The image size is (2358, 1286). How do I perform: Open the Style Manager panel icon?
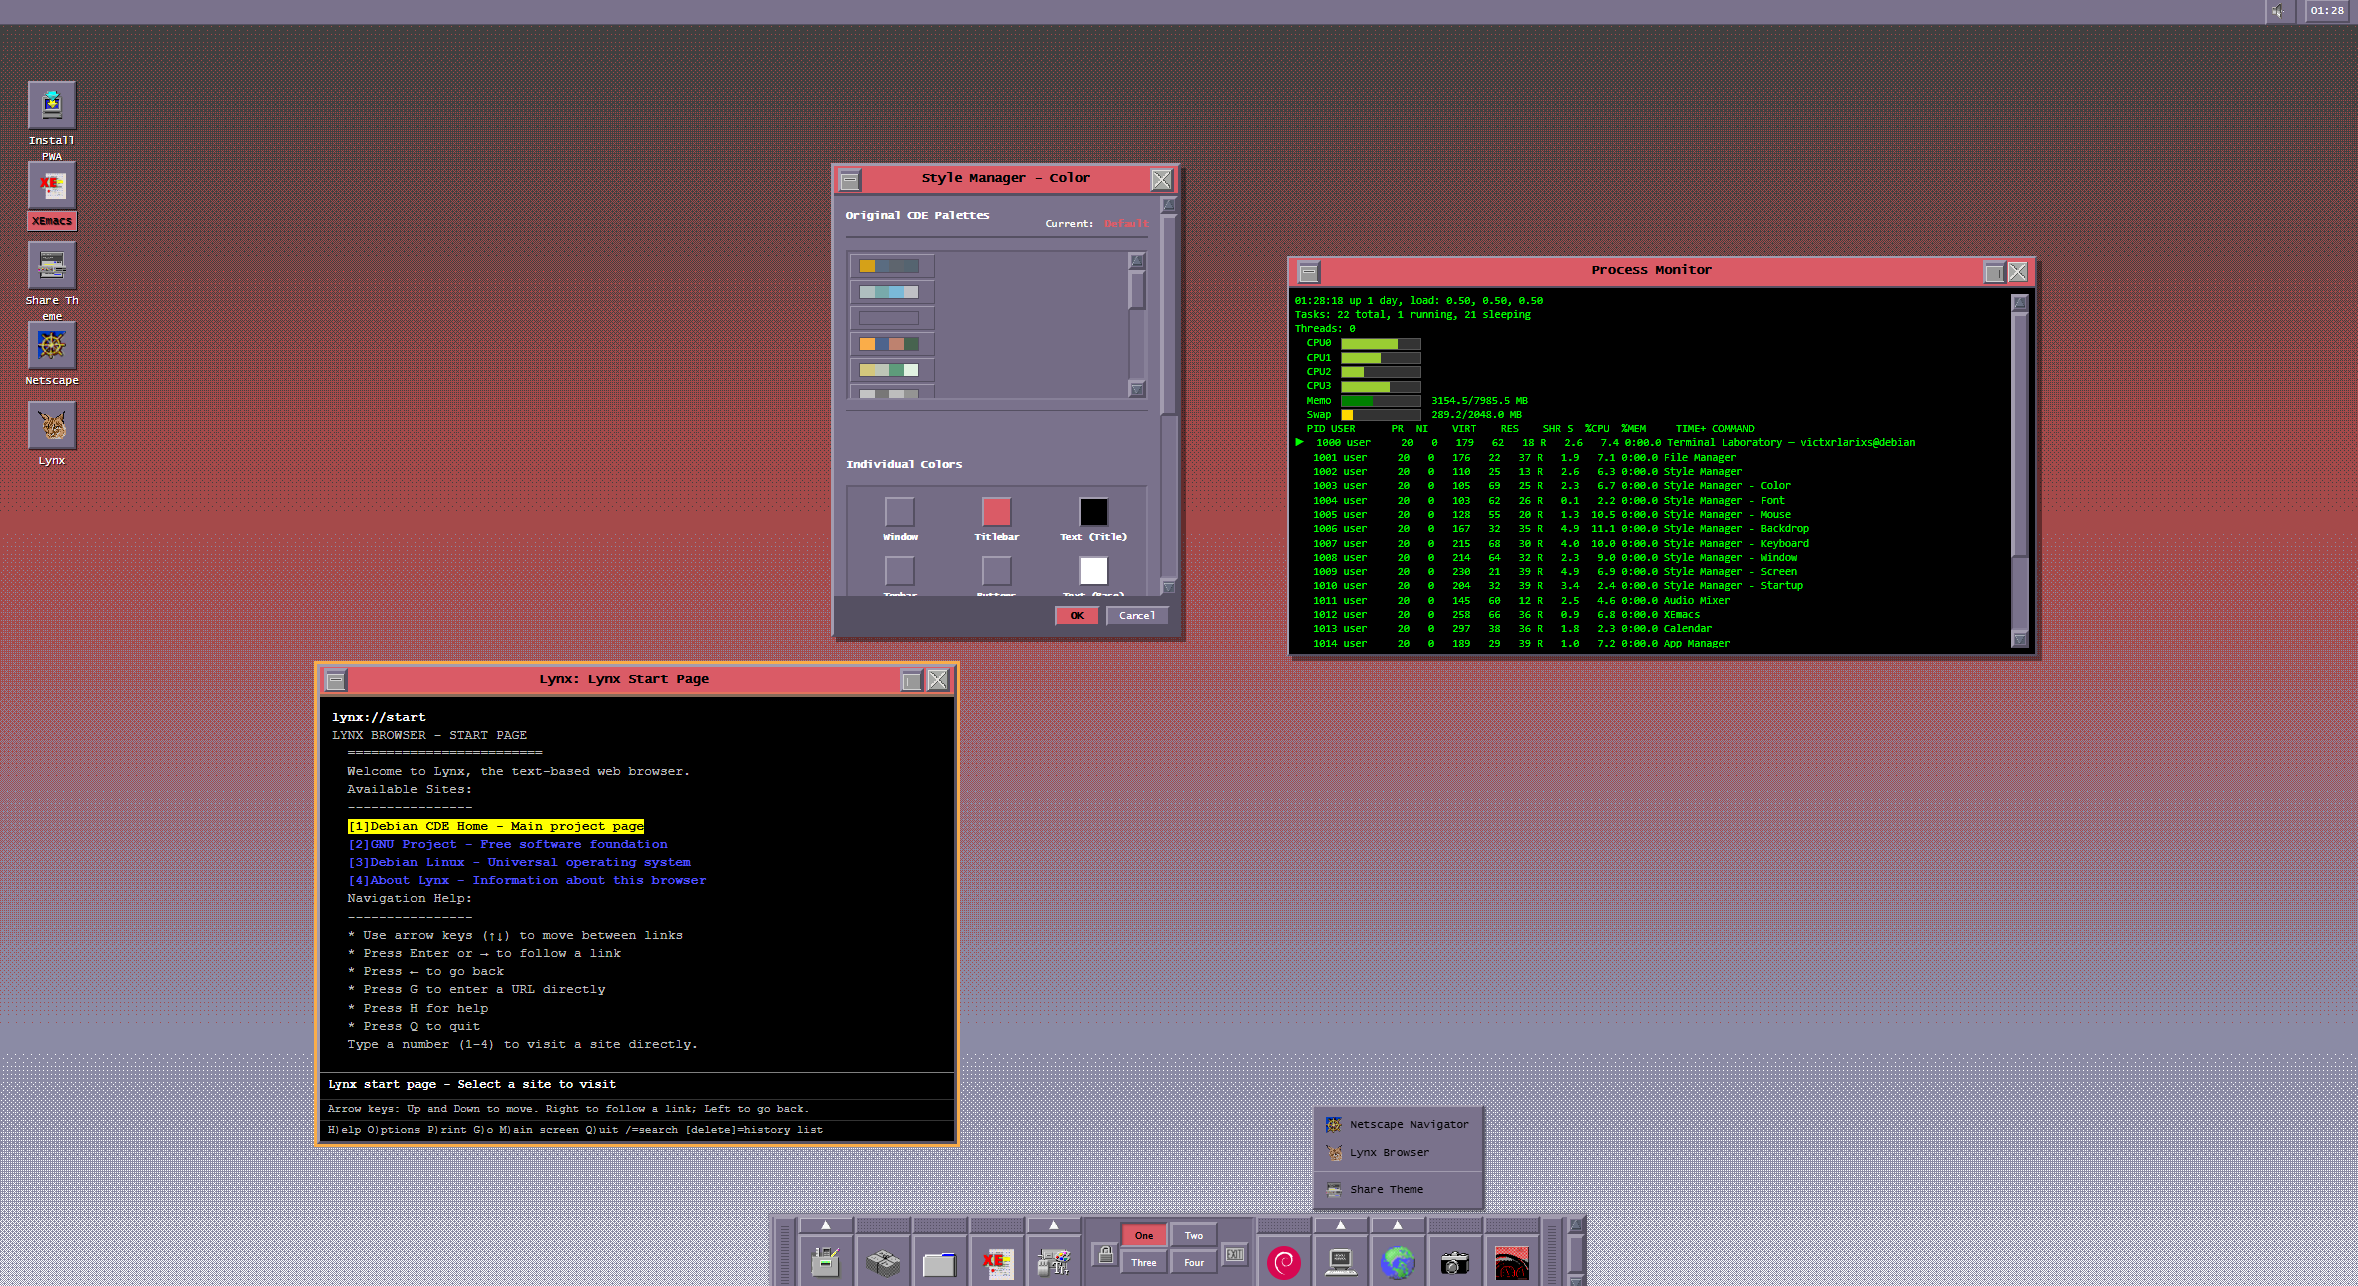pyautogui.click(x=1053, y=1263)
